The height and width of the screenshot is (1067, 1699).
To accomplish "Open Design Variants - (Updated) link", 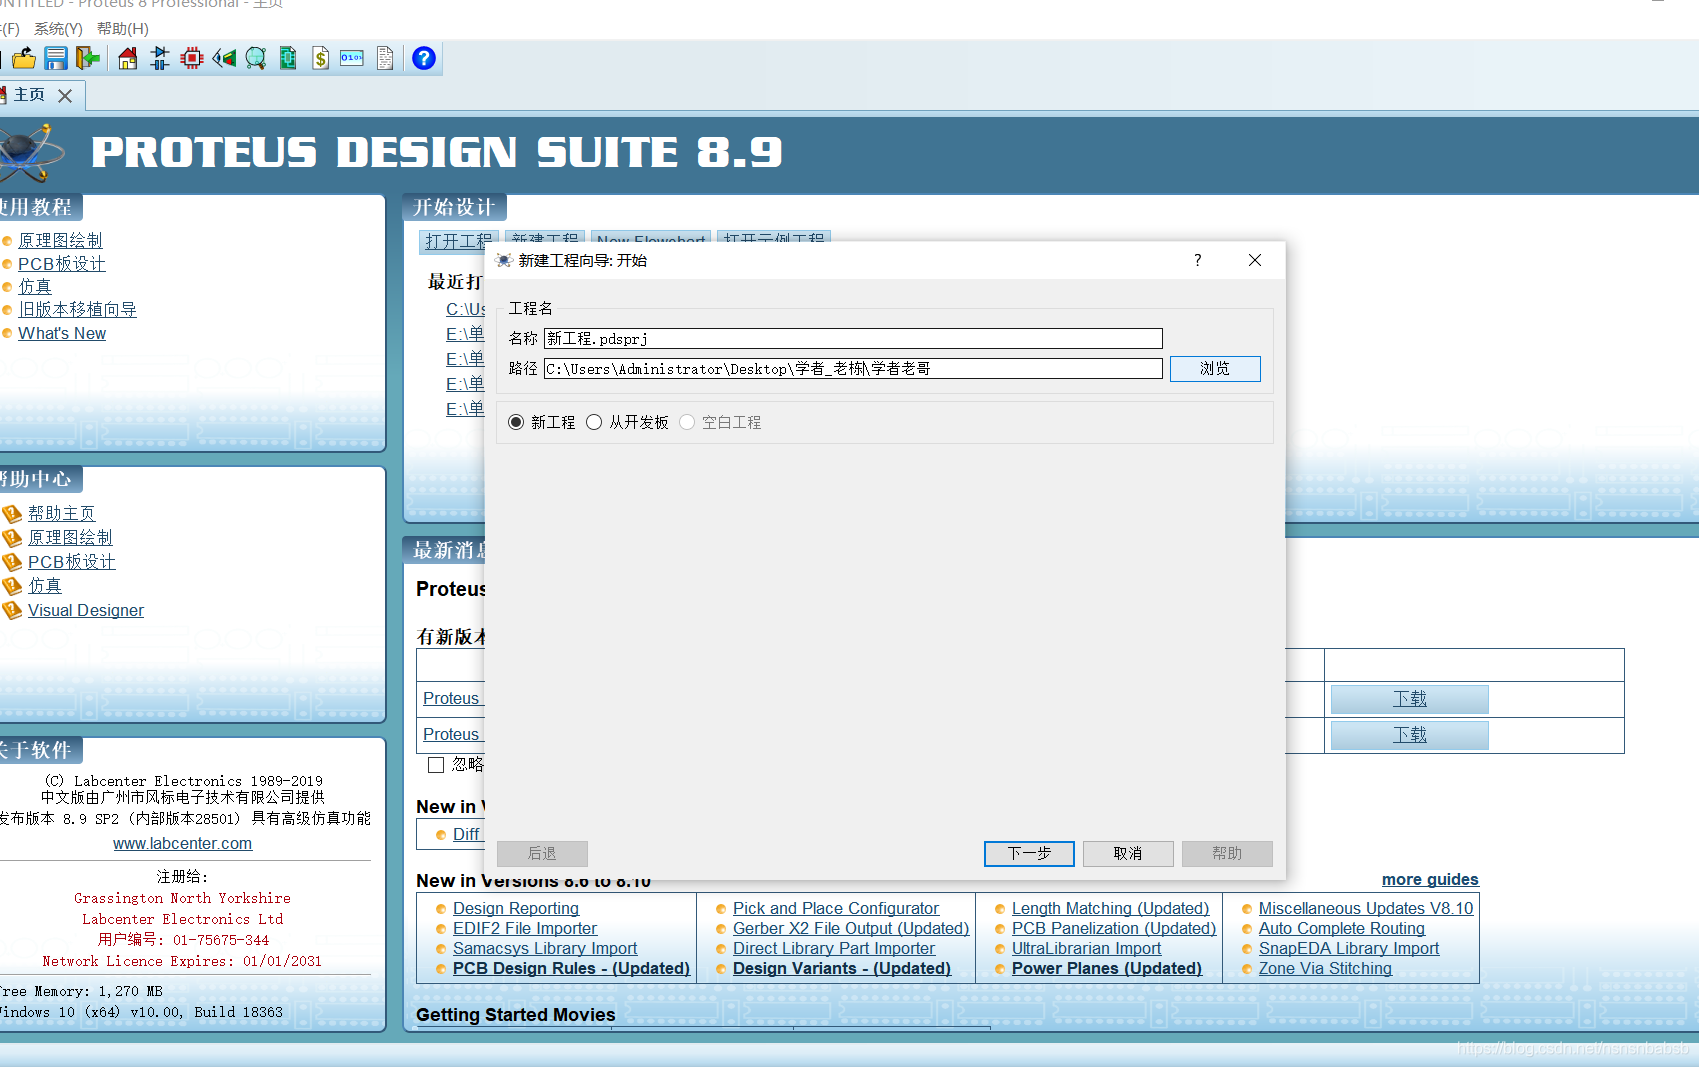I will [842, 968].
